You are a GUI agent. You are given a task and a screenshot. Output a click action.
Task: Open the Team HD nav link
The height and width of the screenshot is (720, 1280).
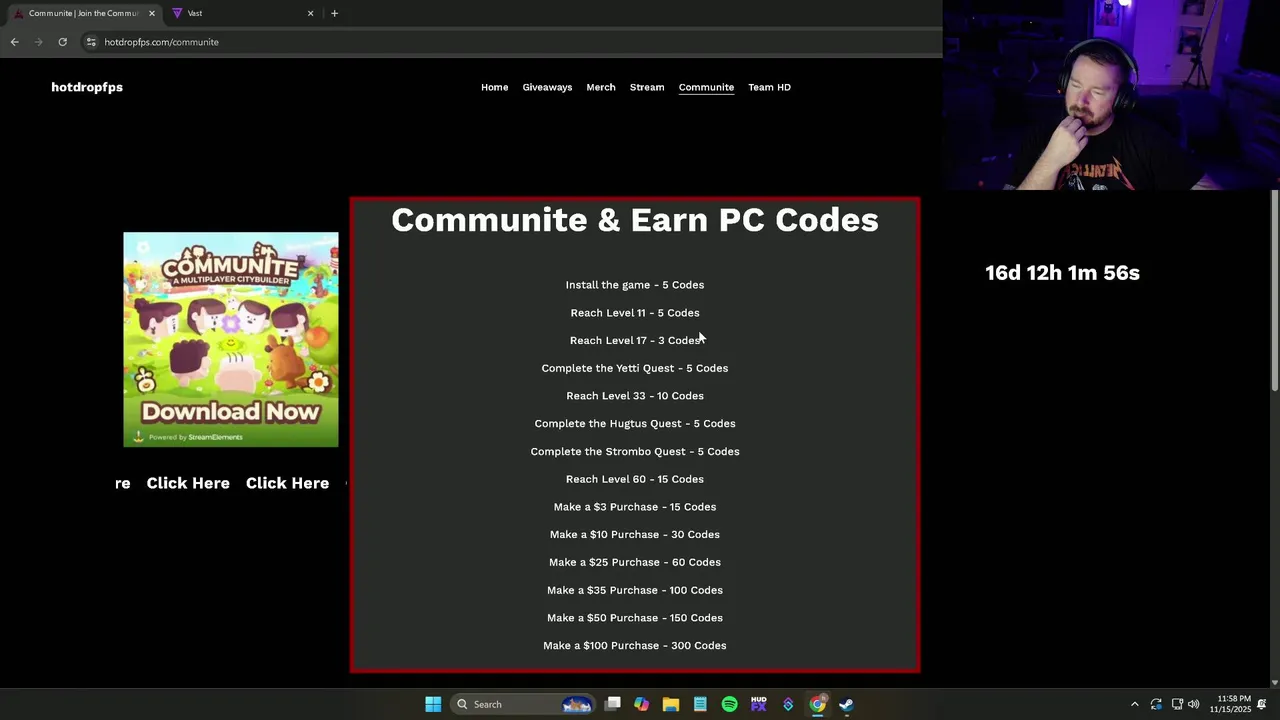pyautogui.click(x=769, y=87)
